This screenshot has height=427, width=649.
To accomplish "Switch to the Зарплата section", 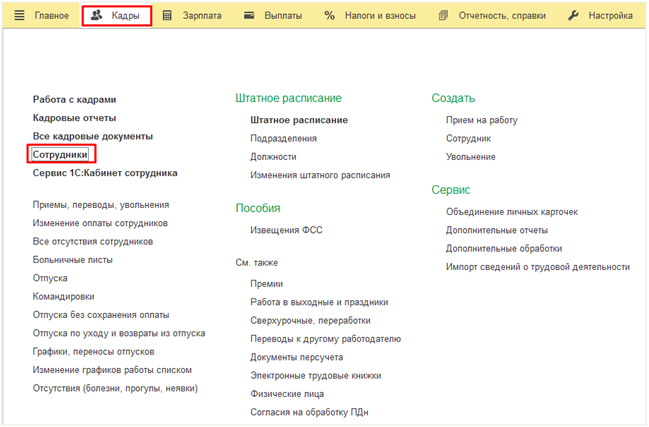I will click(x=201, y=16).
